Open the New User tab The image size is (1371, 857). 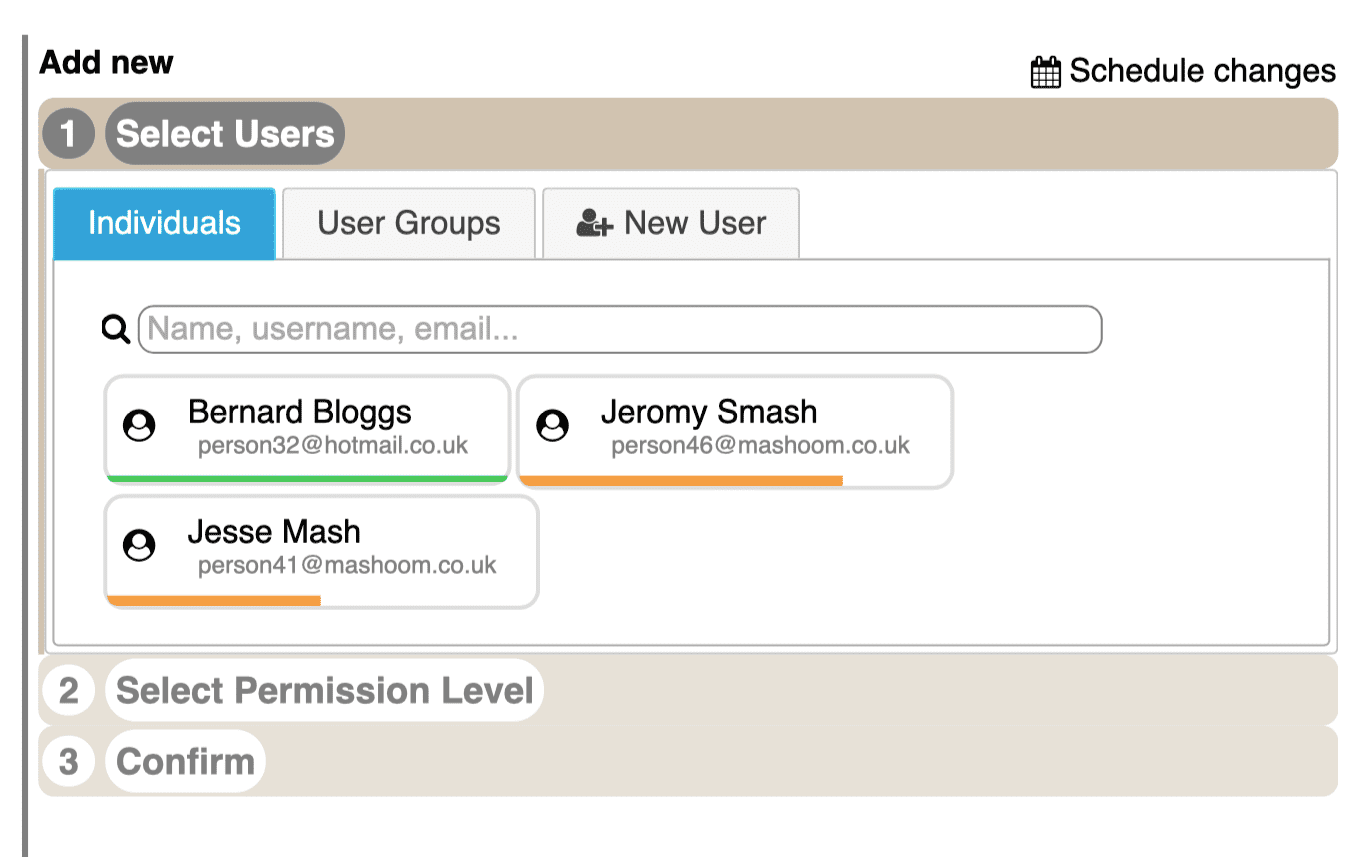coord(671,223)
